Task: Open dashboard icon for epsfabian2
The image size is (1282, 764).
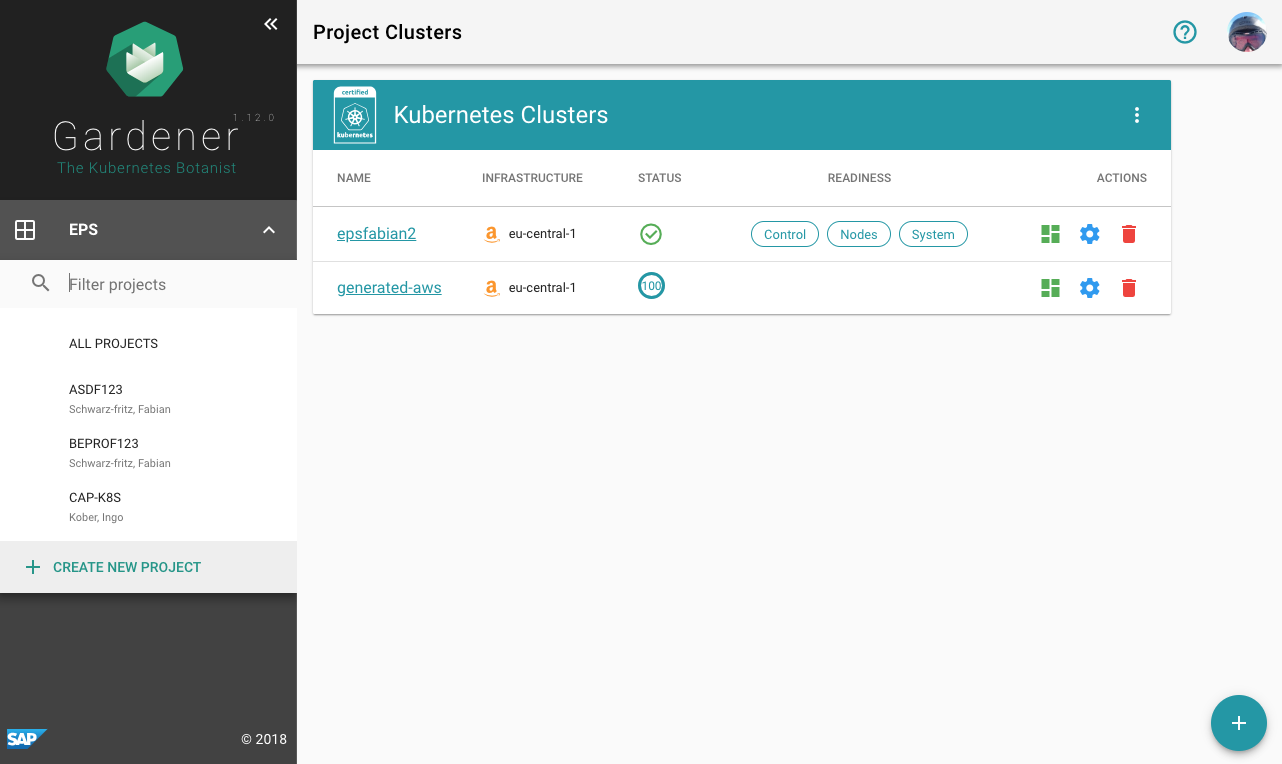Action: [1050, 234]
